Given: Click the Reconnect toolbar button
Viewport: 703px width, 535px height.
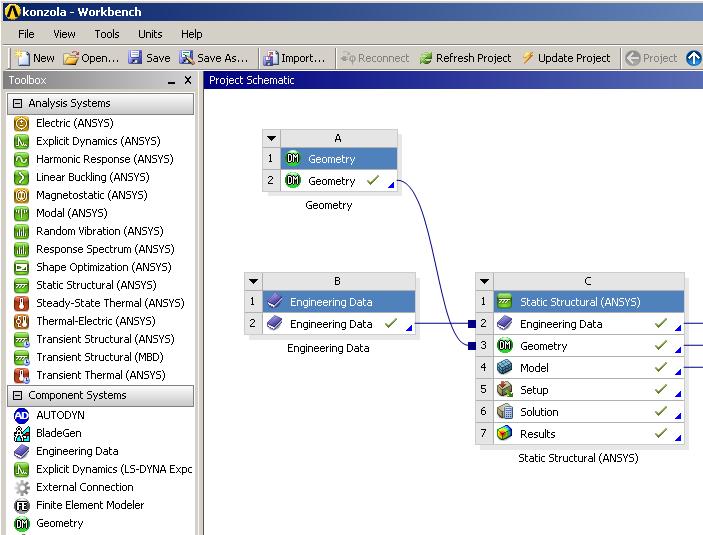Looking at the screenshot, I should click(375, 58).
